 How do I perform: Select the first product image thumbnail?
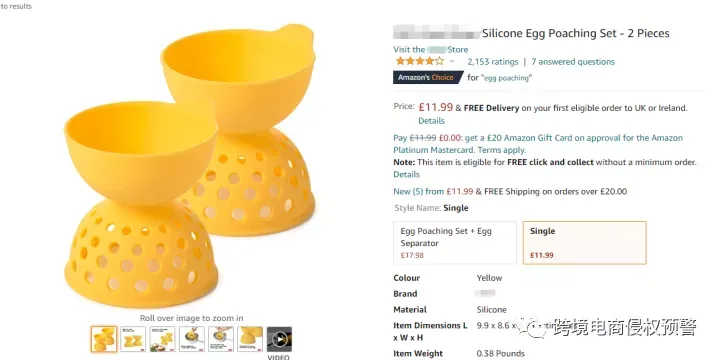[x=103, y=339]
